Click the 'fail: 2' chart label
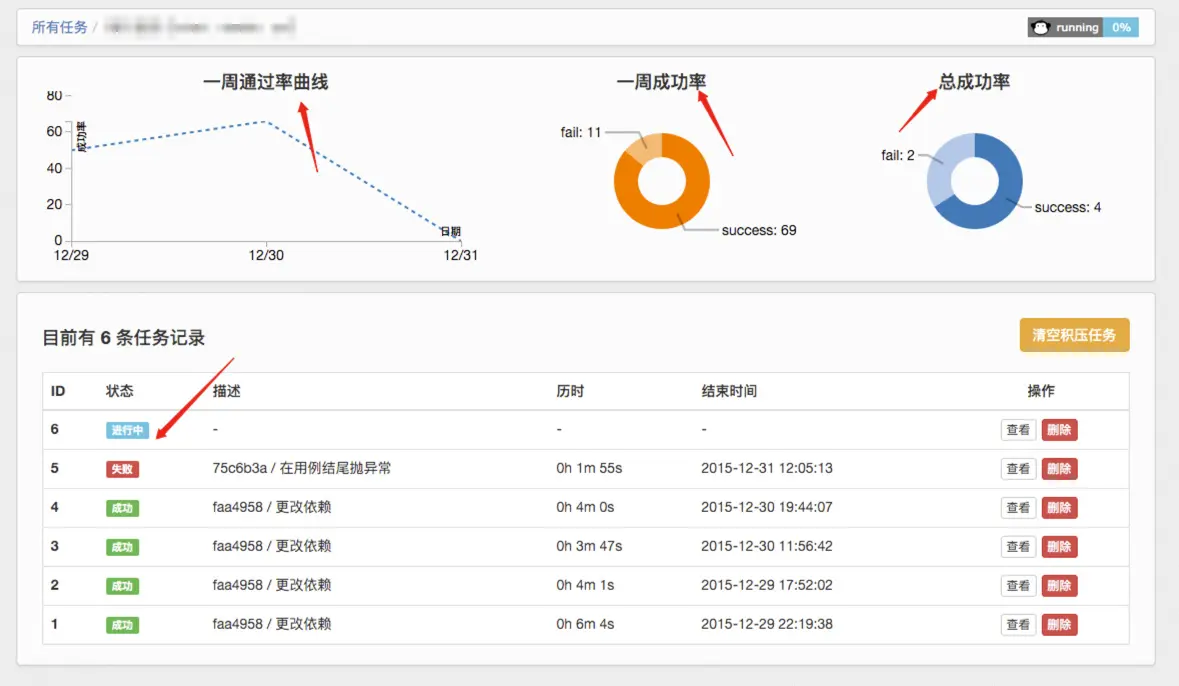 pos(898,155)
